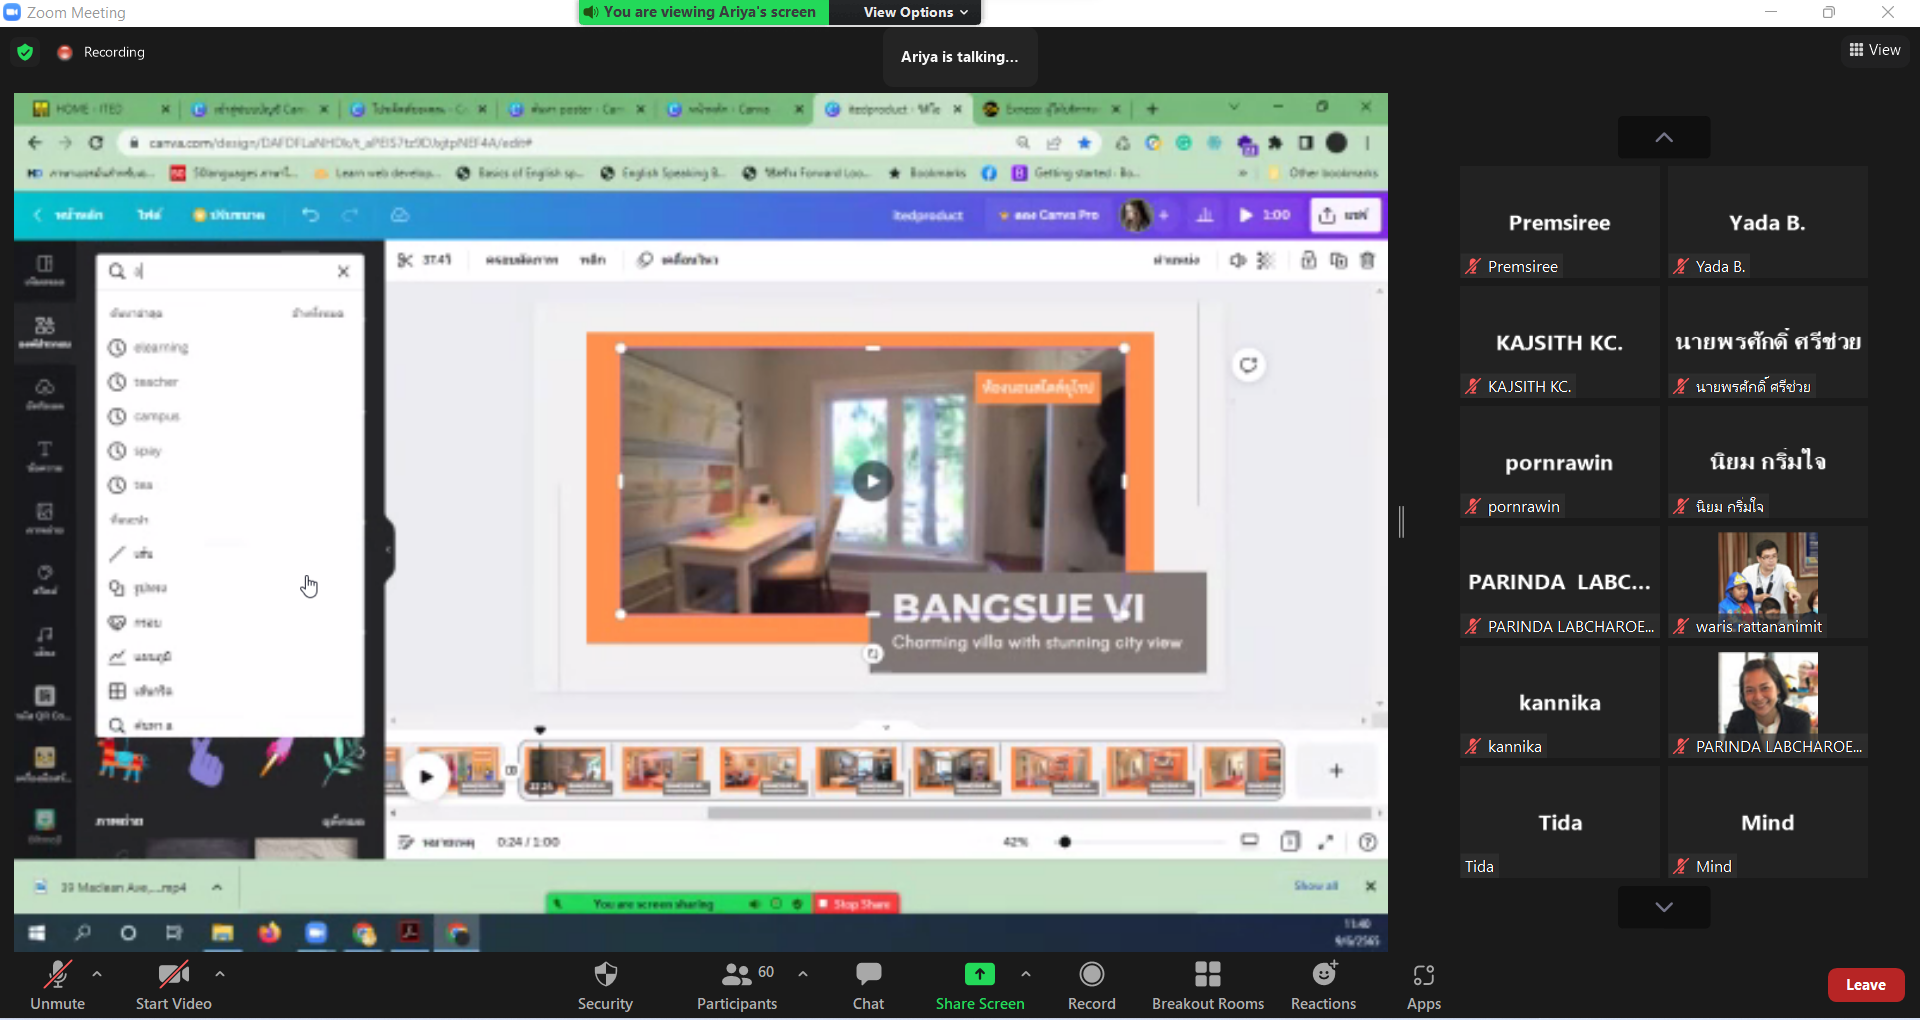
Task: Unmute the microphone in Zoom
Action: (57, 985)
